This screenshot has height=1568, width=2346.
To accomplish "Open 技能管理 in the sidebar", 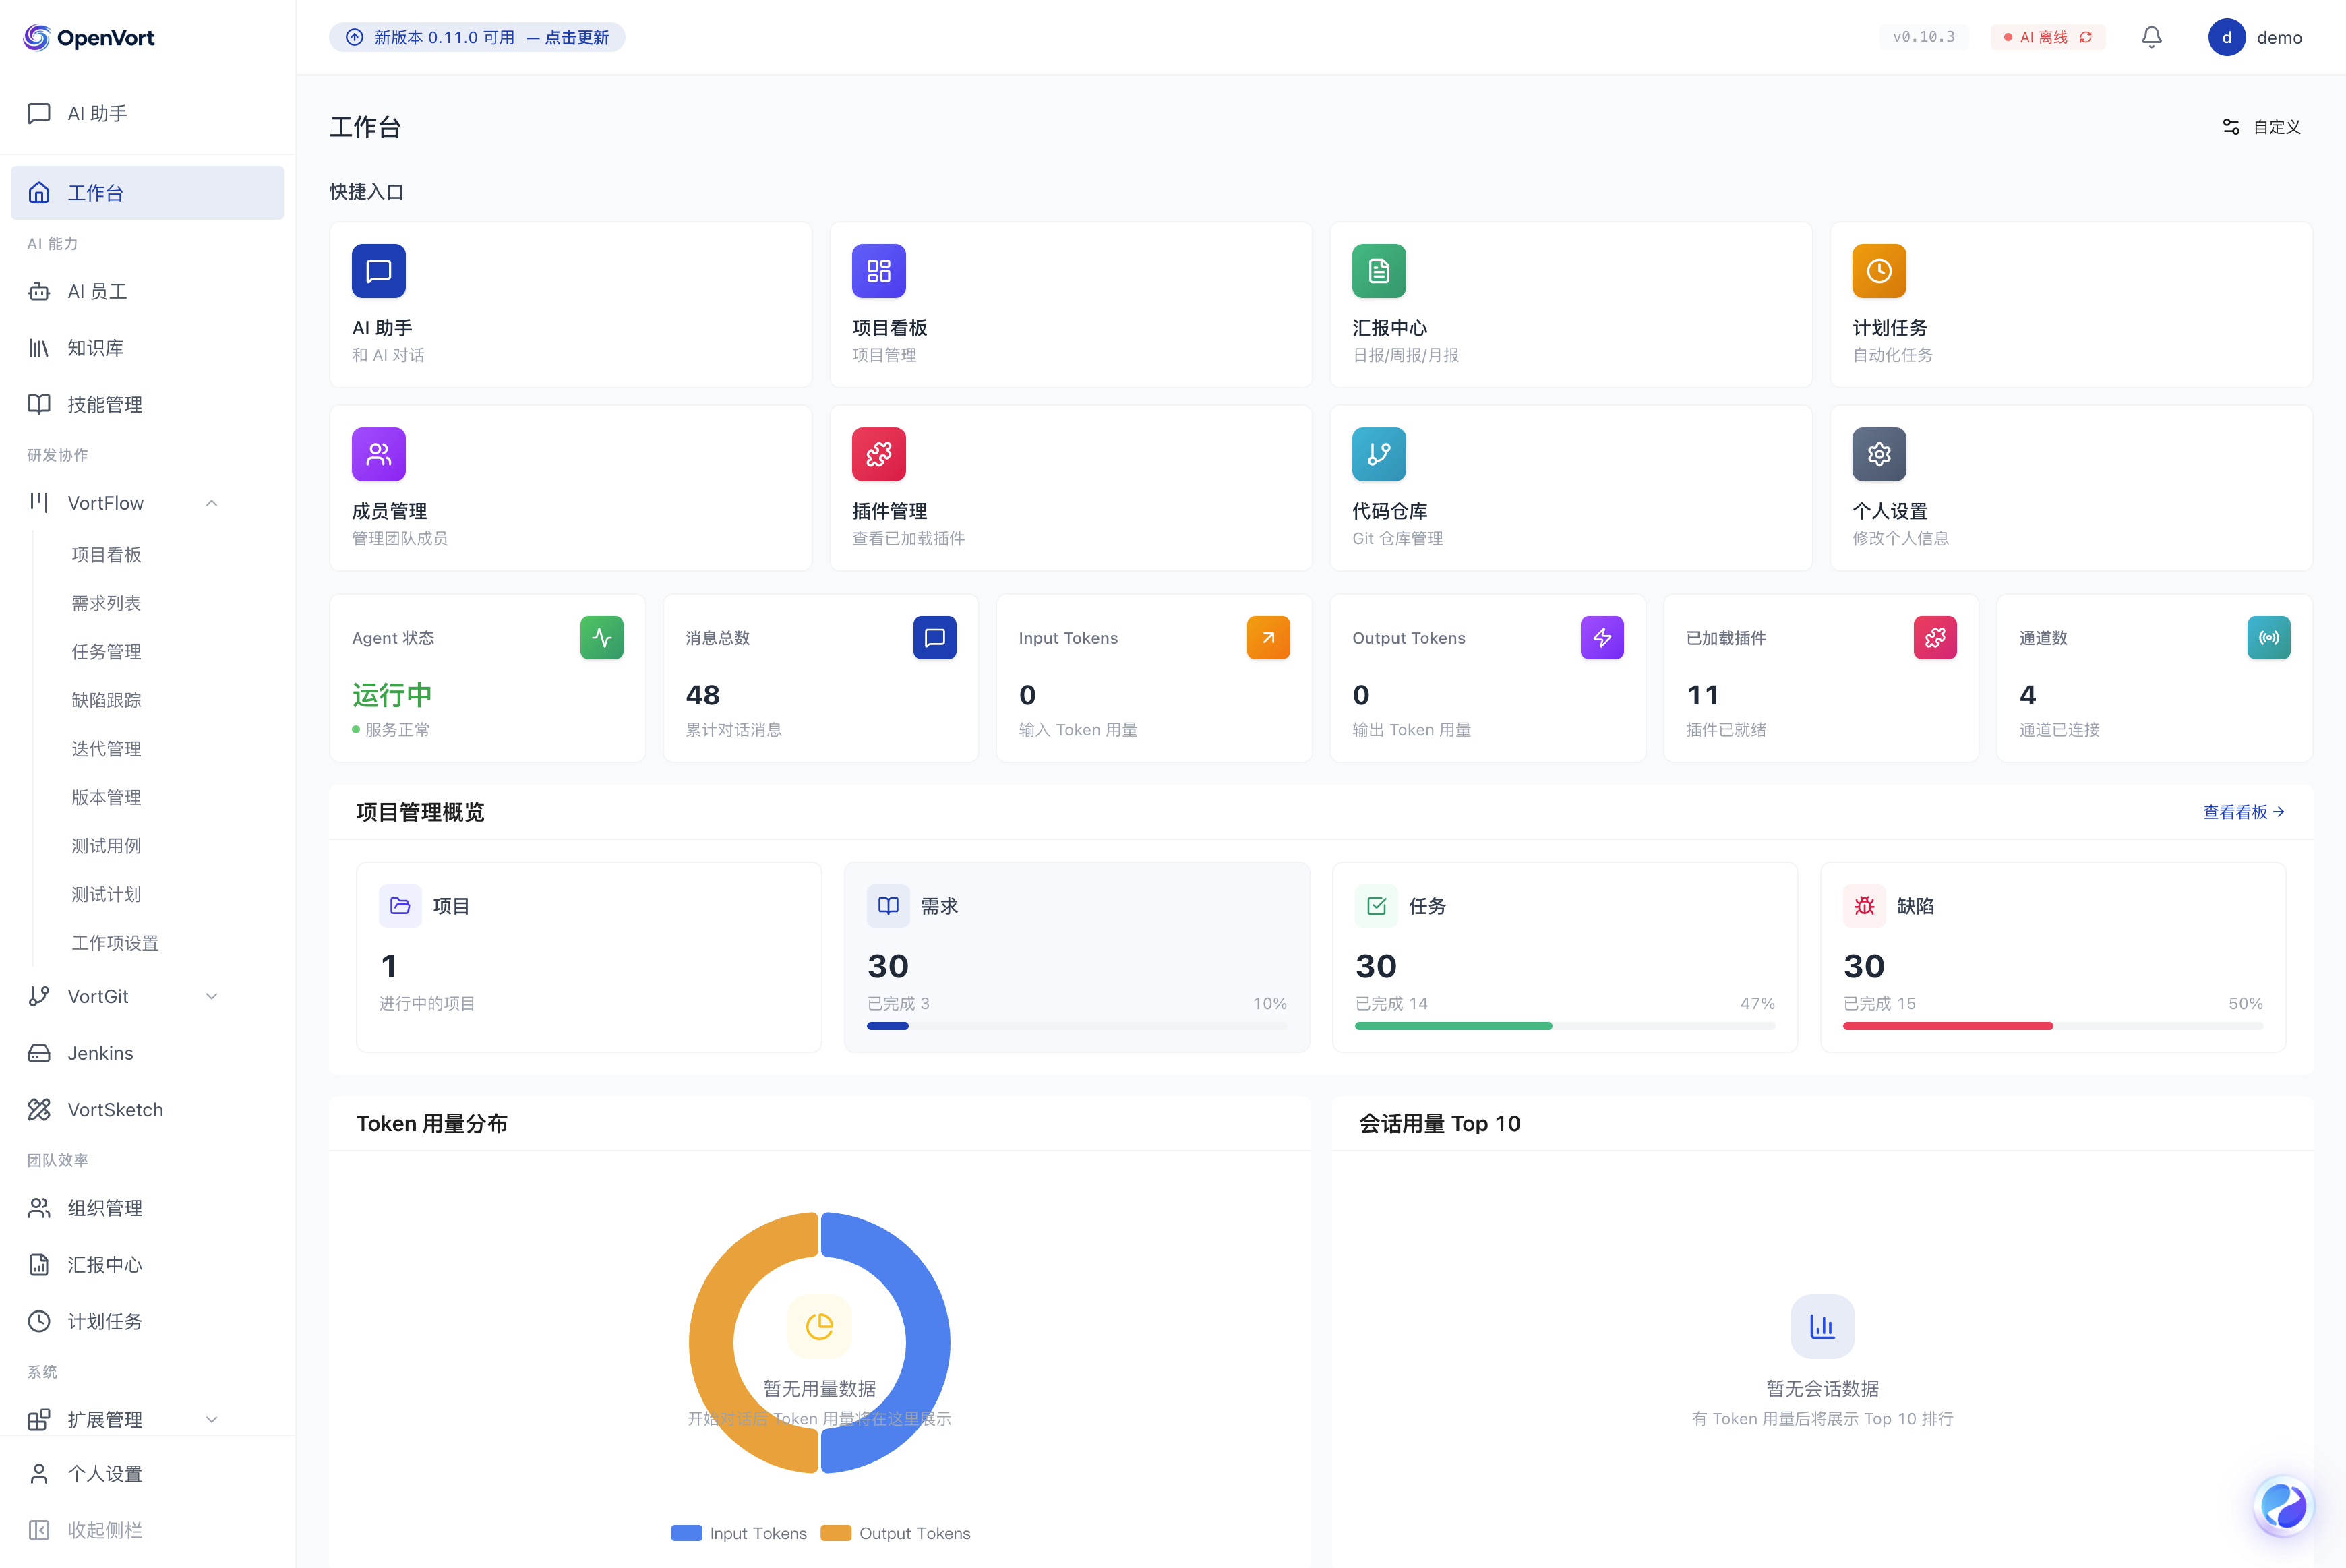I will 147,404.
